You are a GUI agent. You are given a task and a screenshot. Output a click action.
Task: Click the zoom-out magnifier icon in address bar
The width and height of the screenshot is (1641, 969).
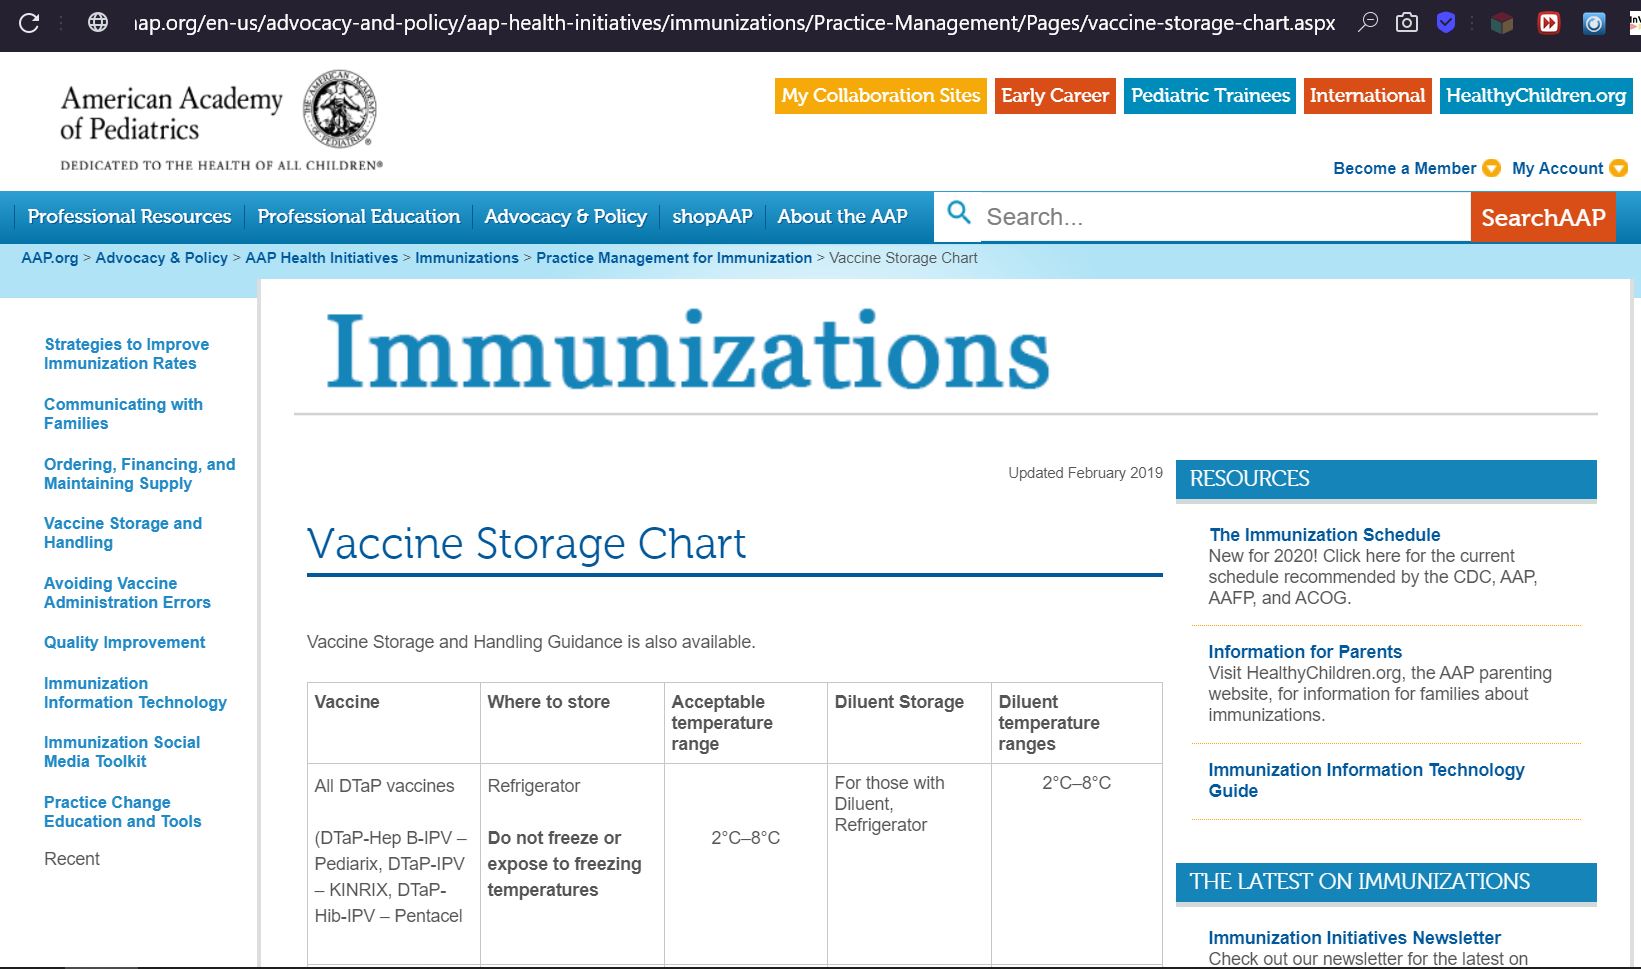tap(1368, 22)
